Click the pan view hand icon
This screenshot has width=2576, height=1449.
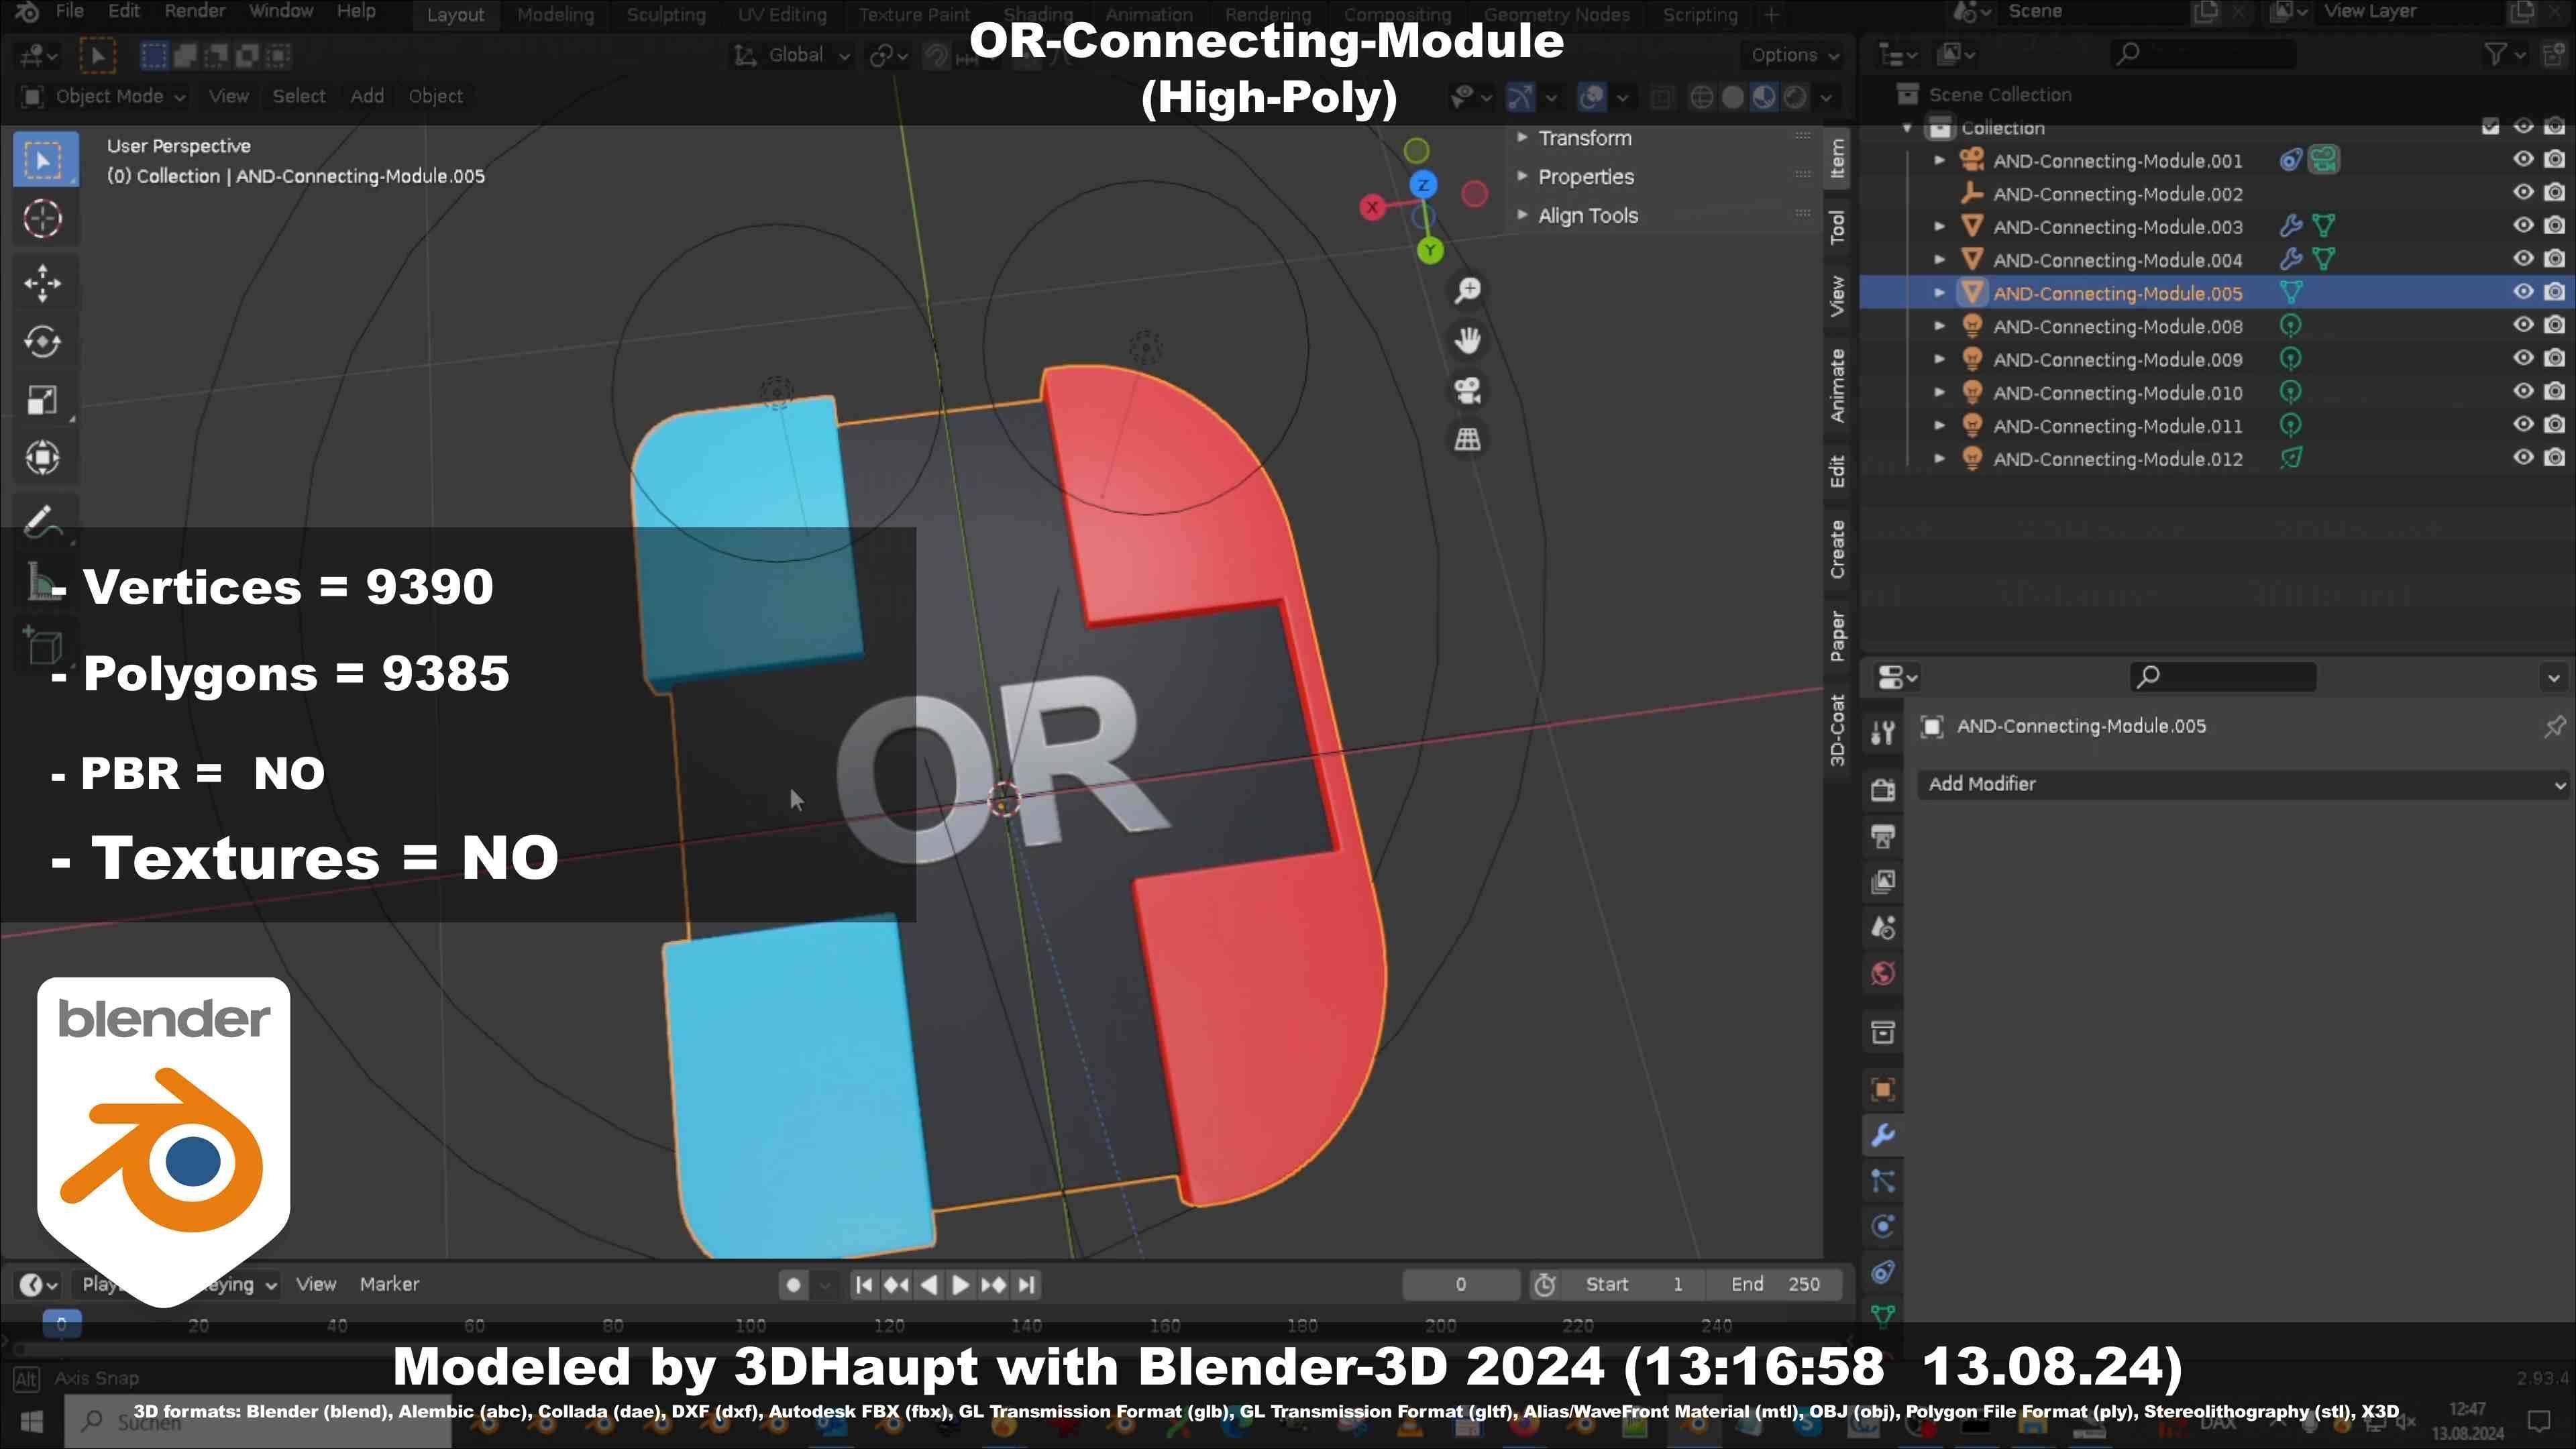(1468, 340)
